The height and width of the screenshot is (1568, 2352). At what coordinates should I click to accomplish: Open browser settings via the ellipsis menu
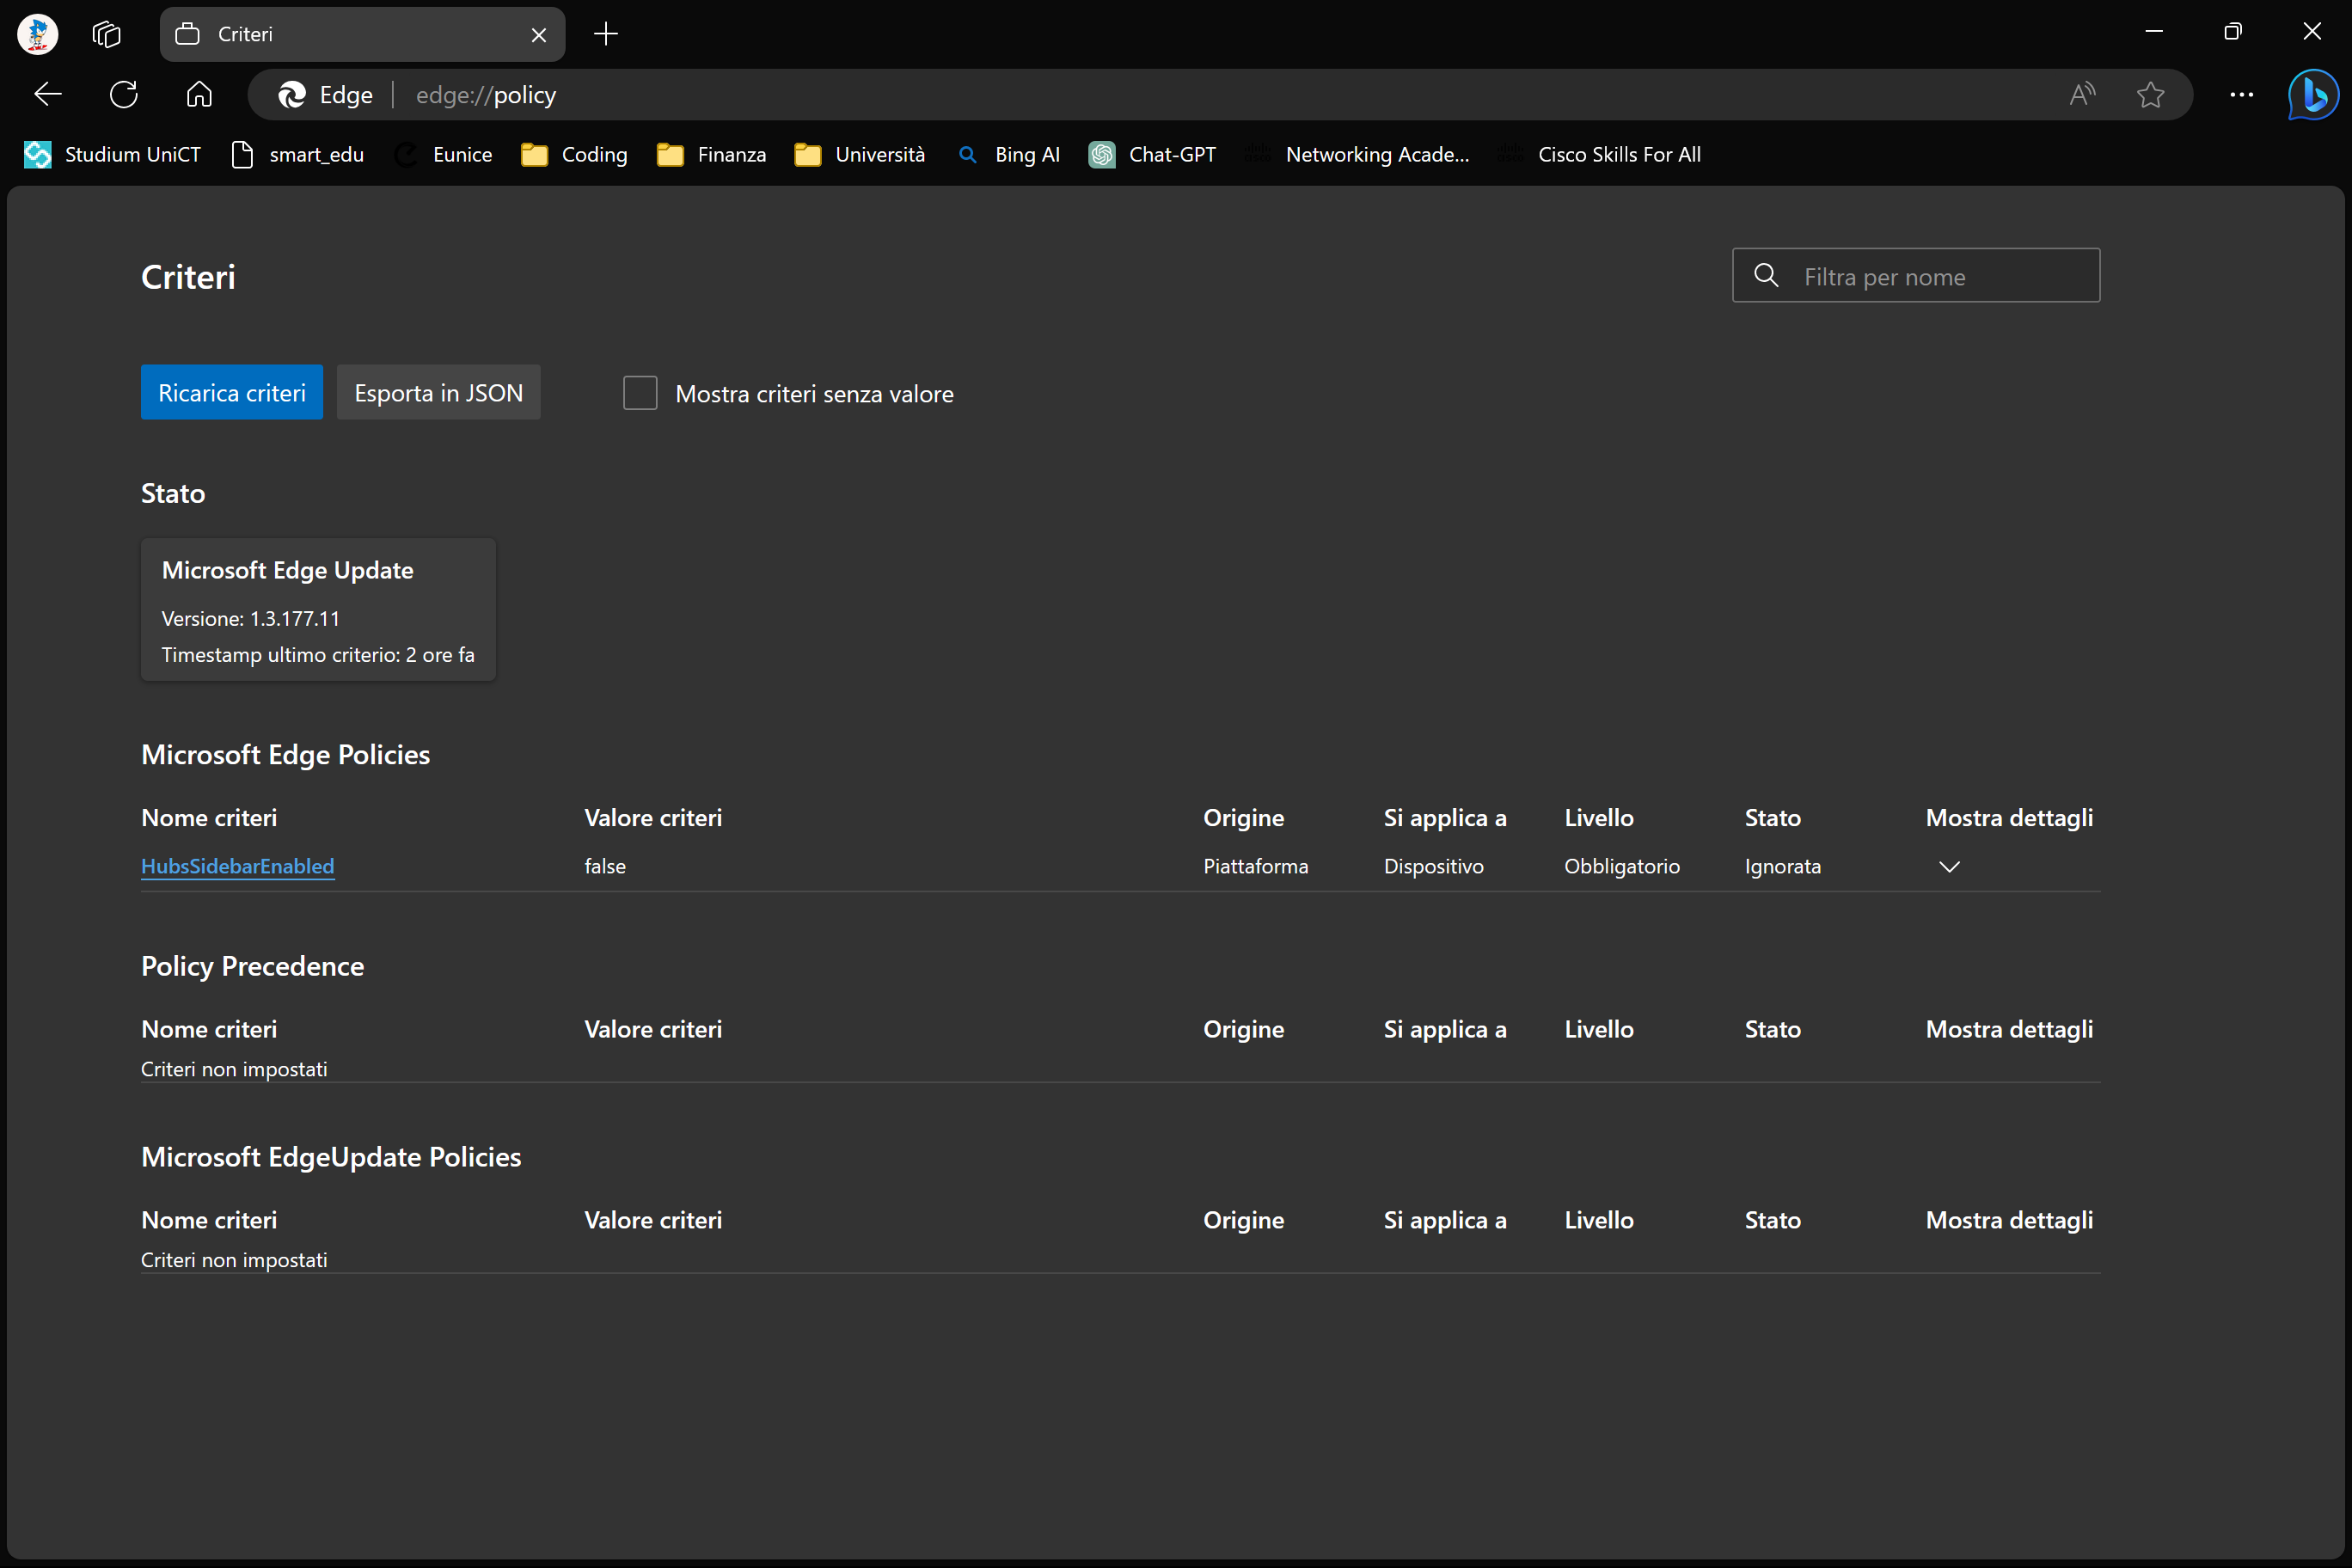pyautogui.click(x=2242, y=94)
